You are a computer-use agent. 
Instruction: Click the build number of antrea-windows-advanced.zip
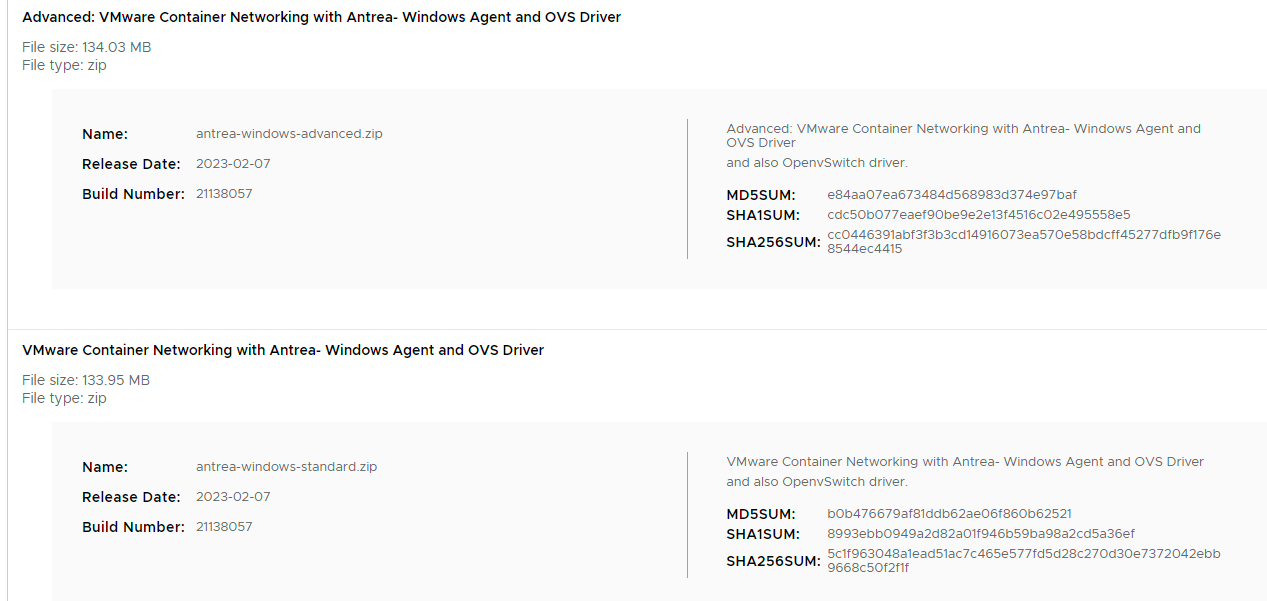[224, 194]
